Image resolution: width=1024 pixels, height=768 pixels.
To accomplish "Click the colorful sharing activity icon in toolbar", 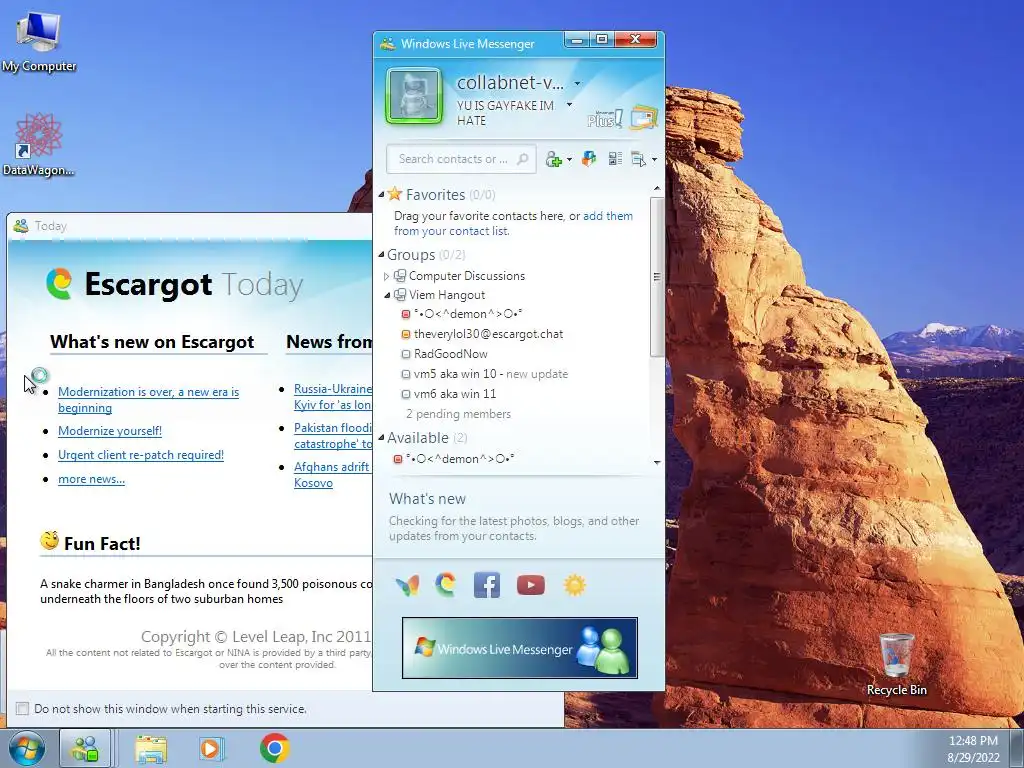I will click(589, 159).
